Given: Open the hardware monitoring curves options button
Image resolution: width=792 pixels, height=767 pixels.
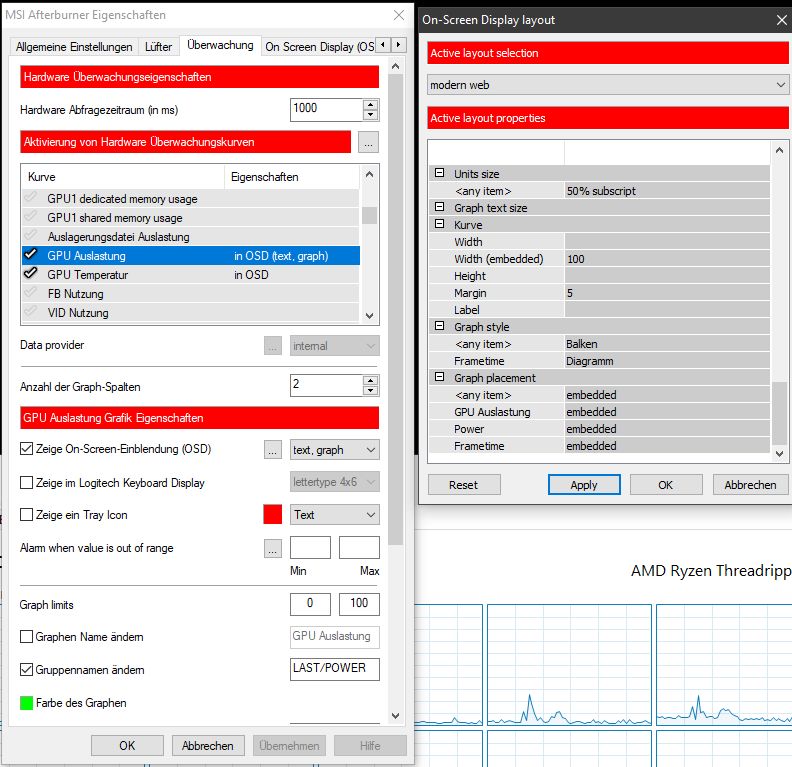Looking at the screenshot, I should tap(368, 142).
